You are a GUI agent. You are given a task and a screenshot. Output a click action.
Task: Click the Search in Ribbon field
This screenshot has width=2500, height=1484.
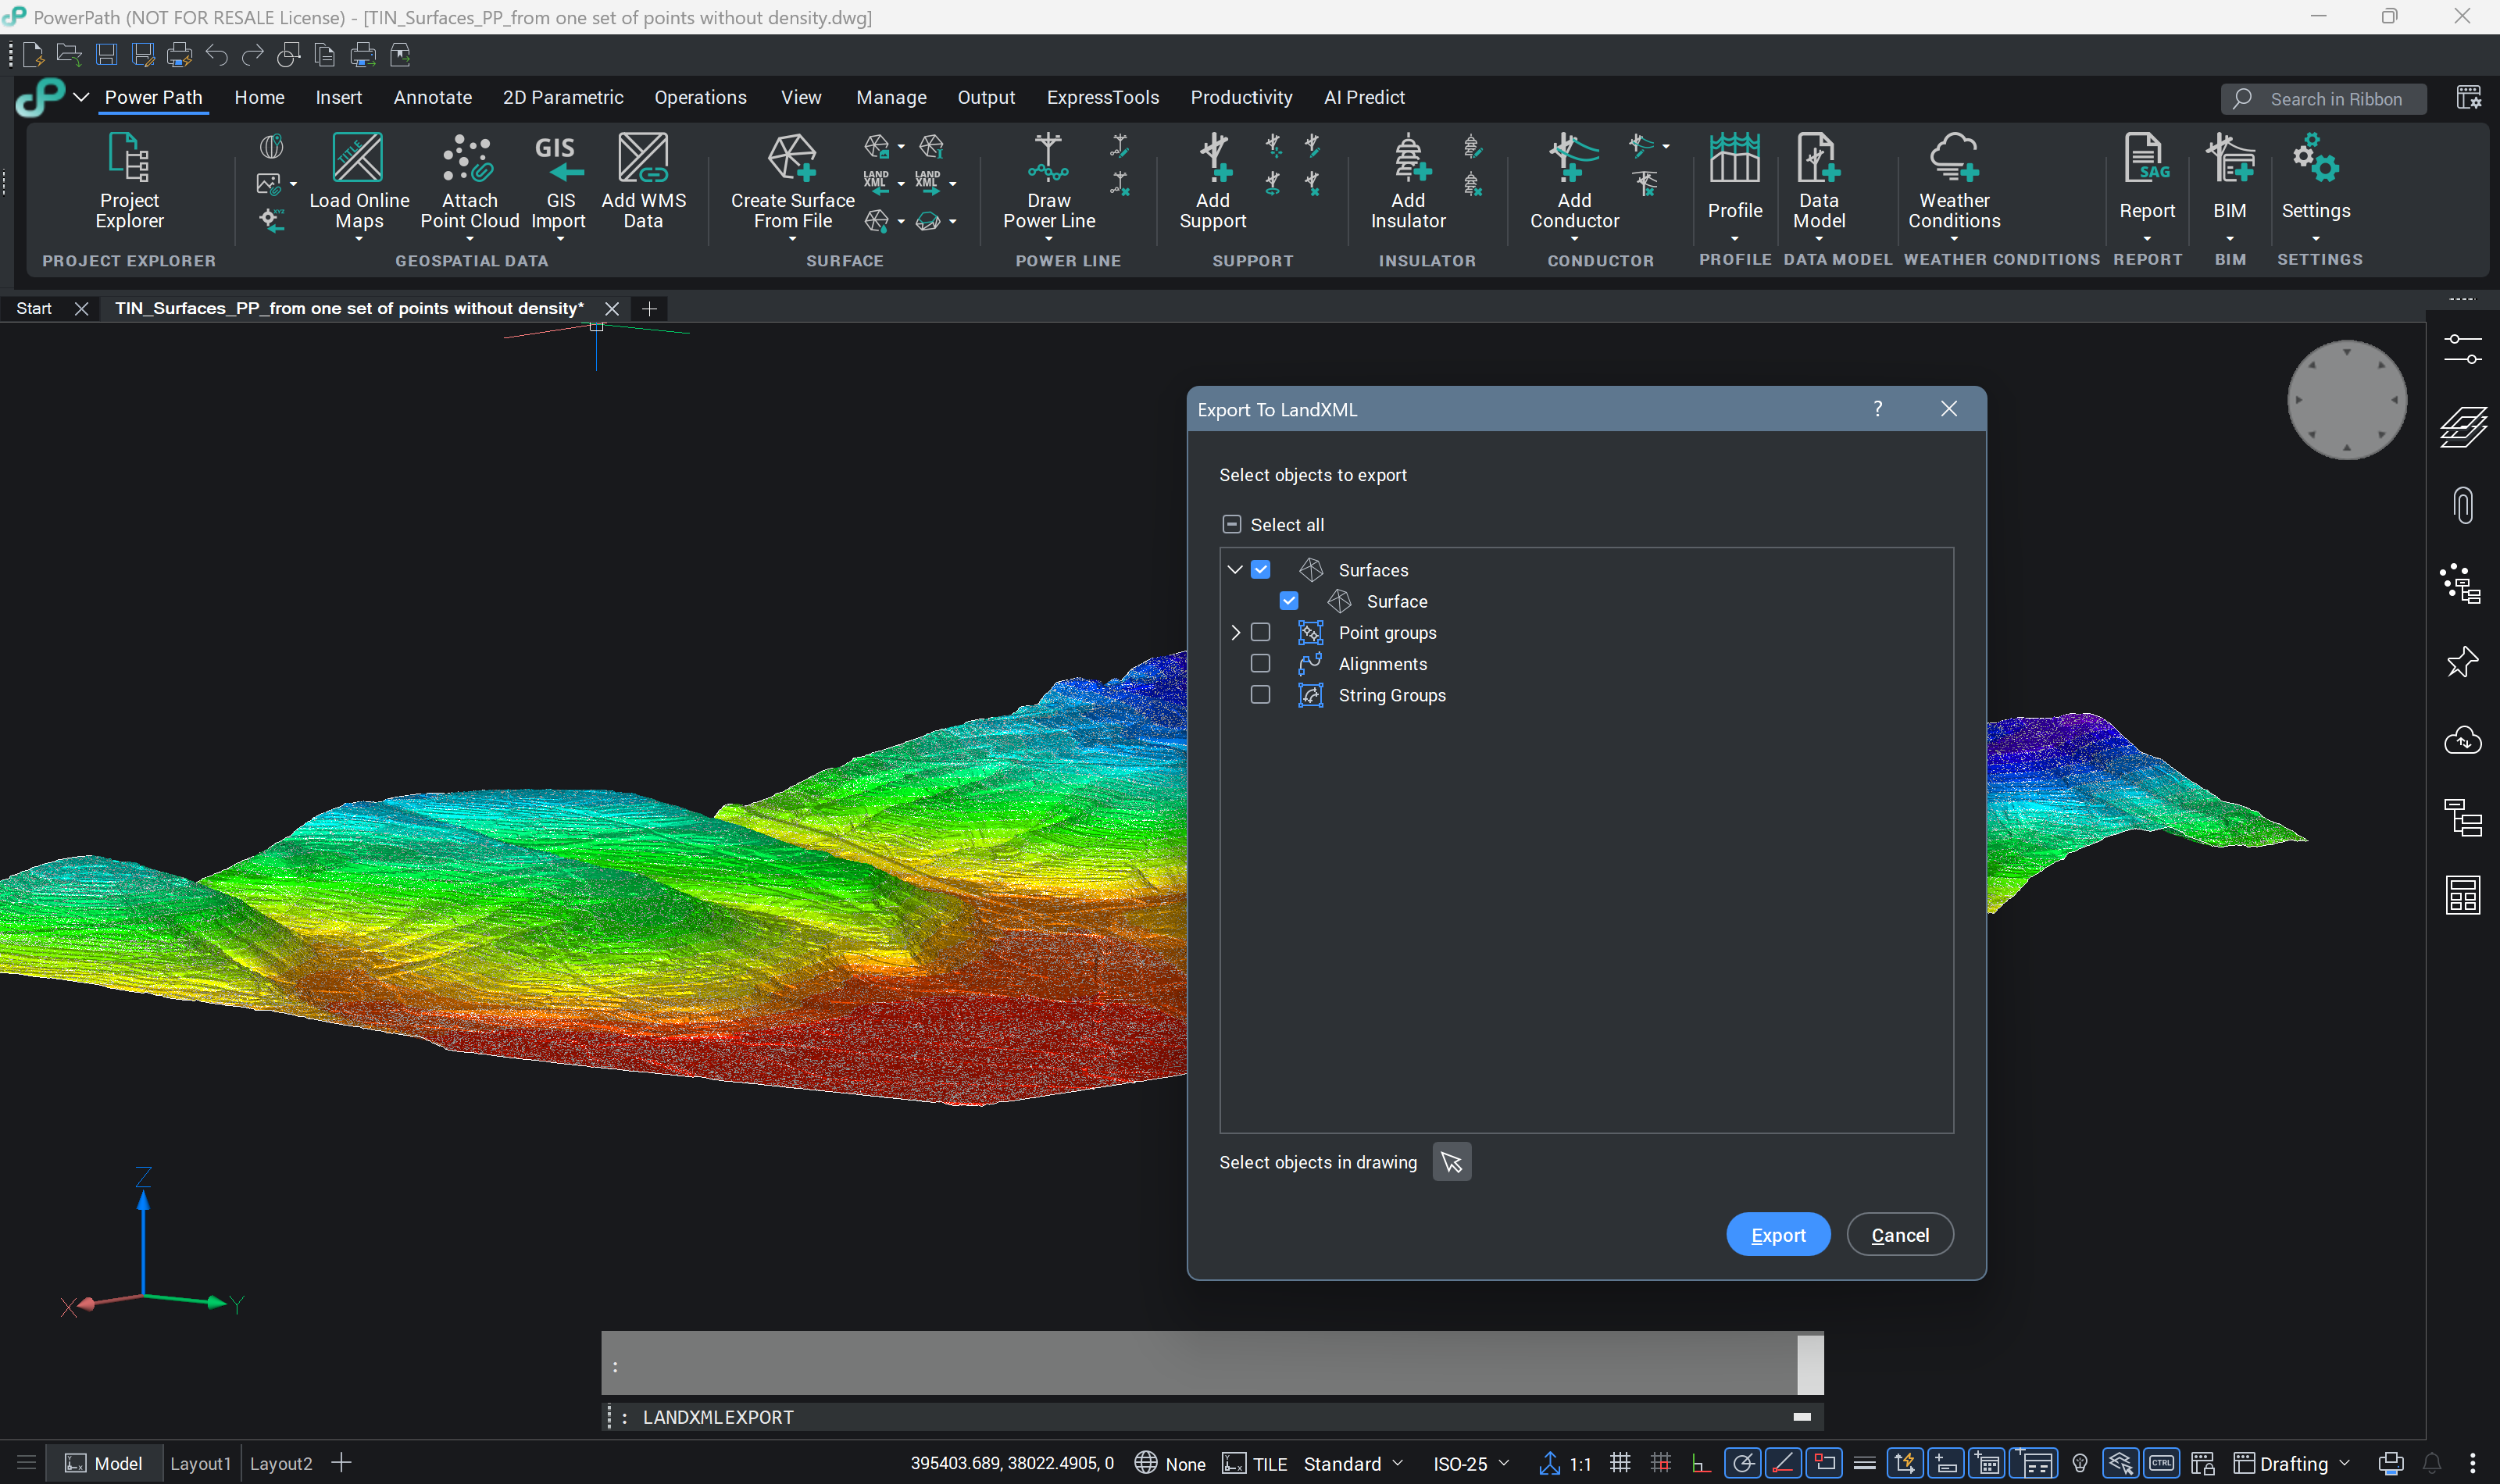click(x=2334, y=99)
